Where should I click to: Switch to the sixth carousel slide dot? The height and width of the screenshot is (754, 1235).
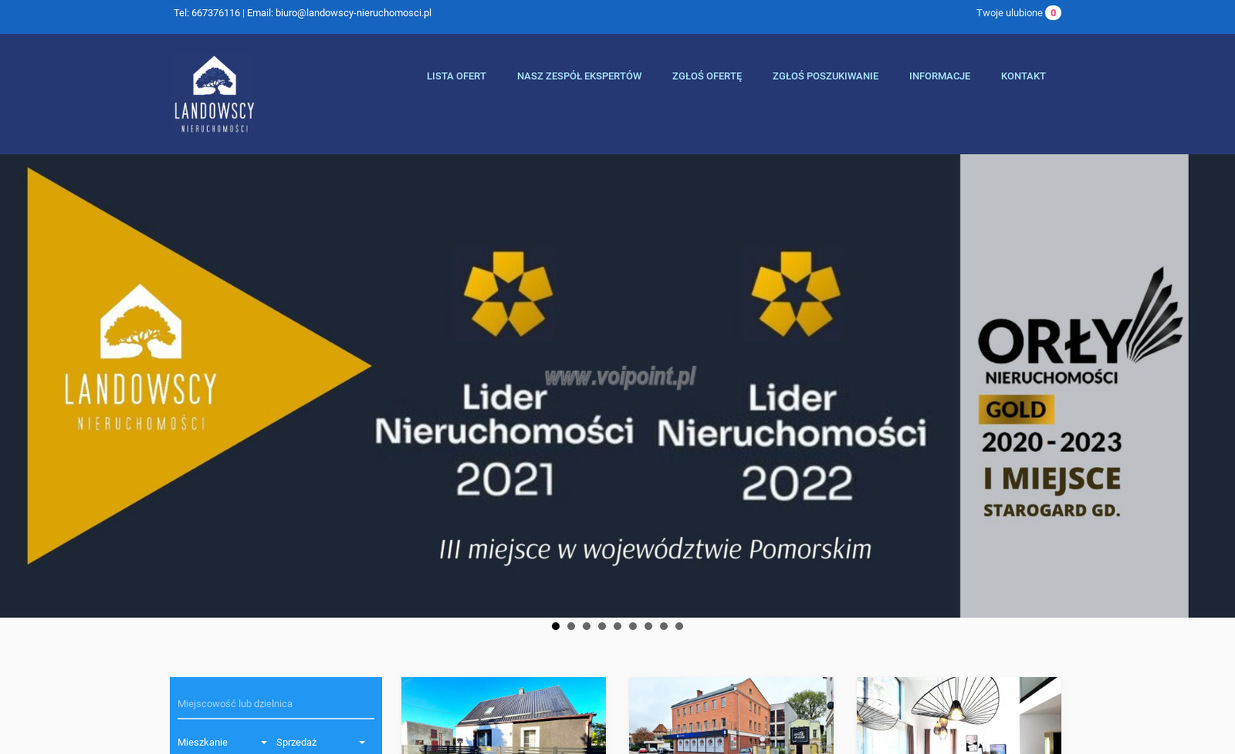click(x=633, y=626)
